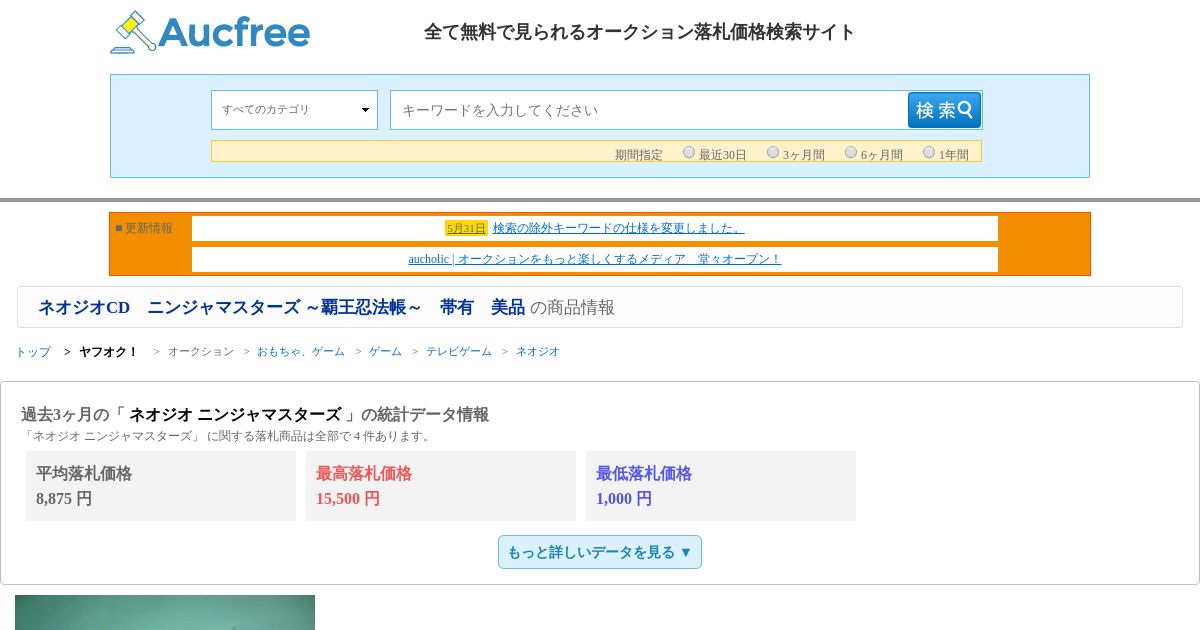The height and width of the screenshot is (630, 1200).
Task: Click the ゲーム breadcrumb link
Action: (x=385, y=352)
